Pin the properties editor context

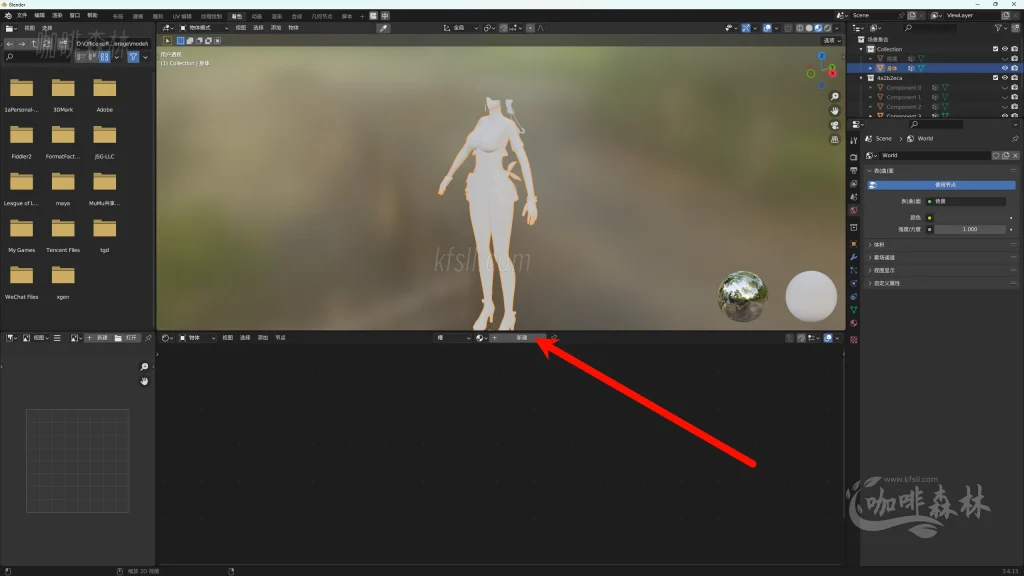[1015, 138]
